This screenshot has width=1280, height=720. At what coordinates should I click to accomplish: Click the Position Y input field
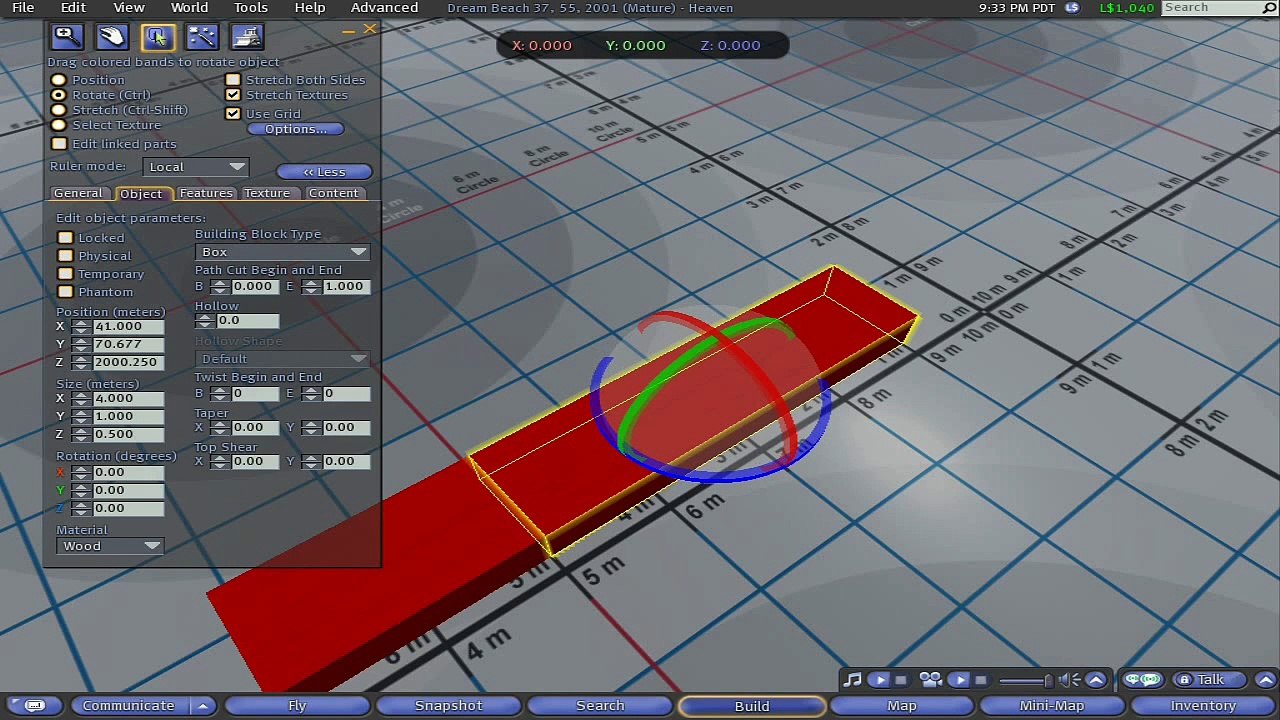coord(128,344)
